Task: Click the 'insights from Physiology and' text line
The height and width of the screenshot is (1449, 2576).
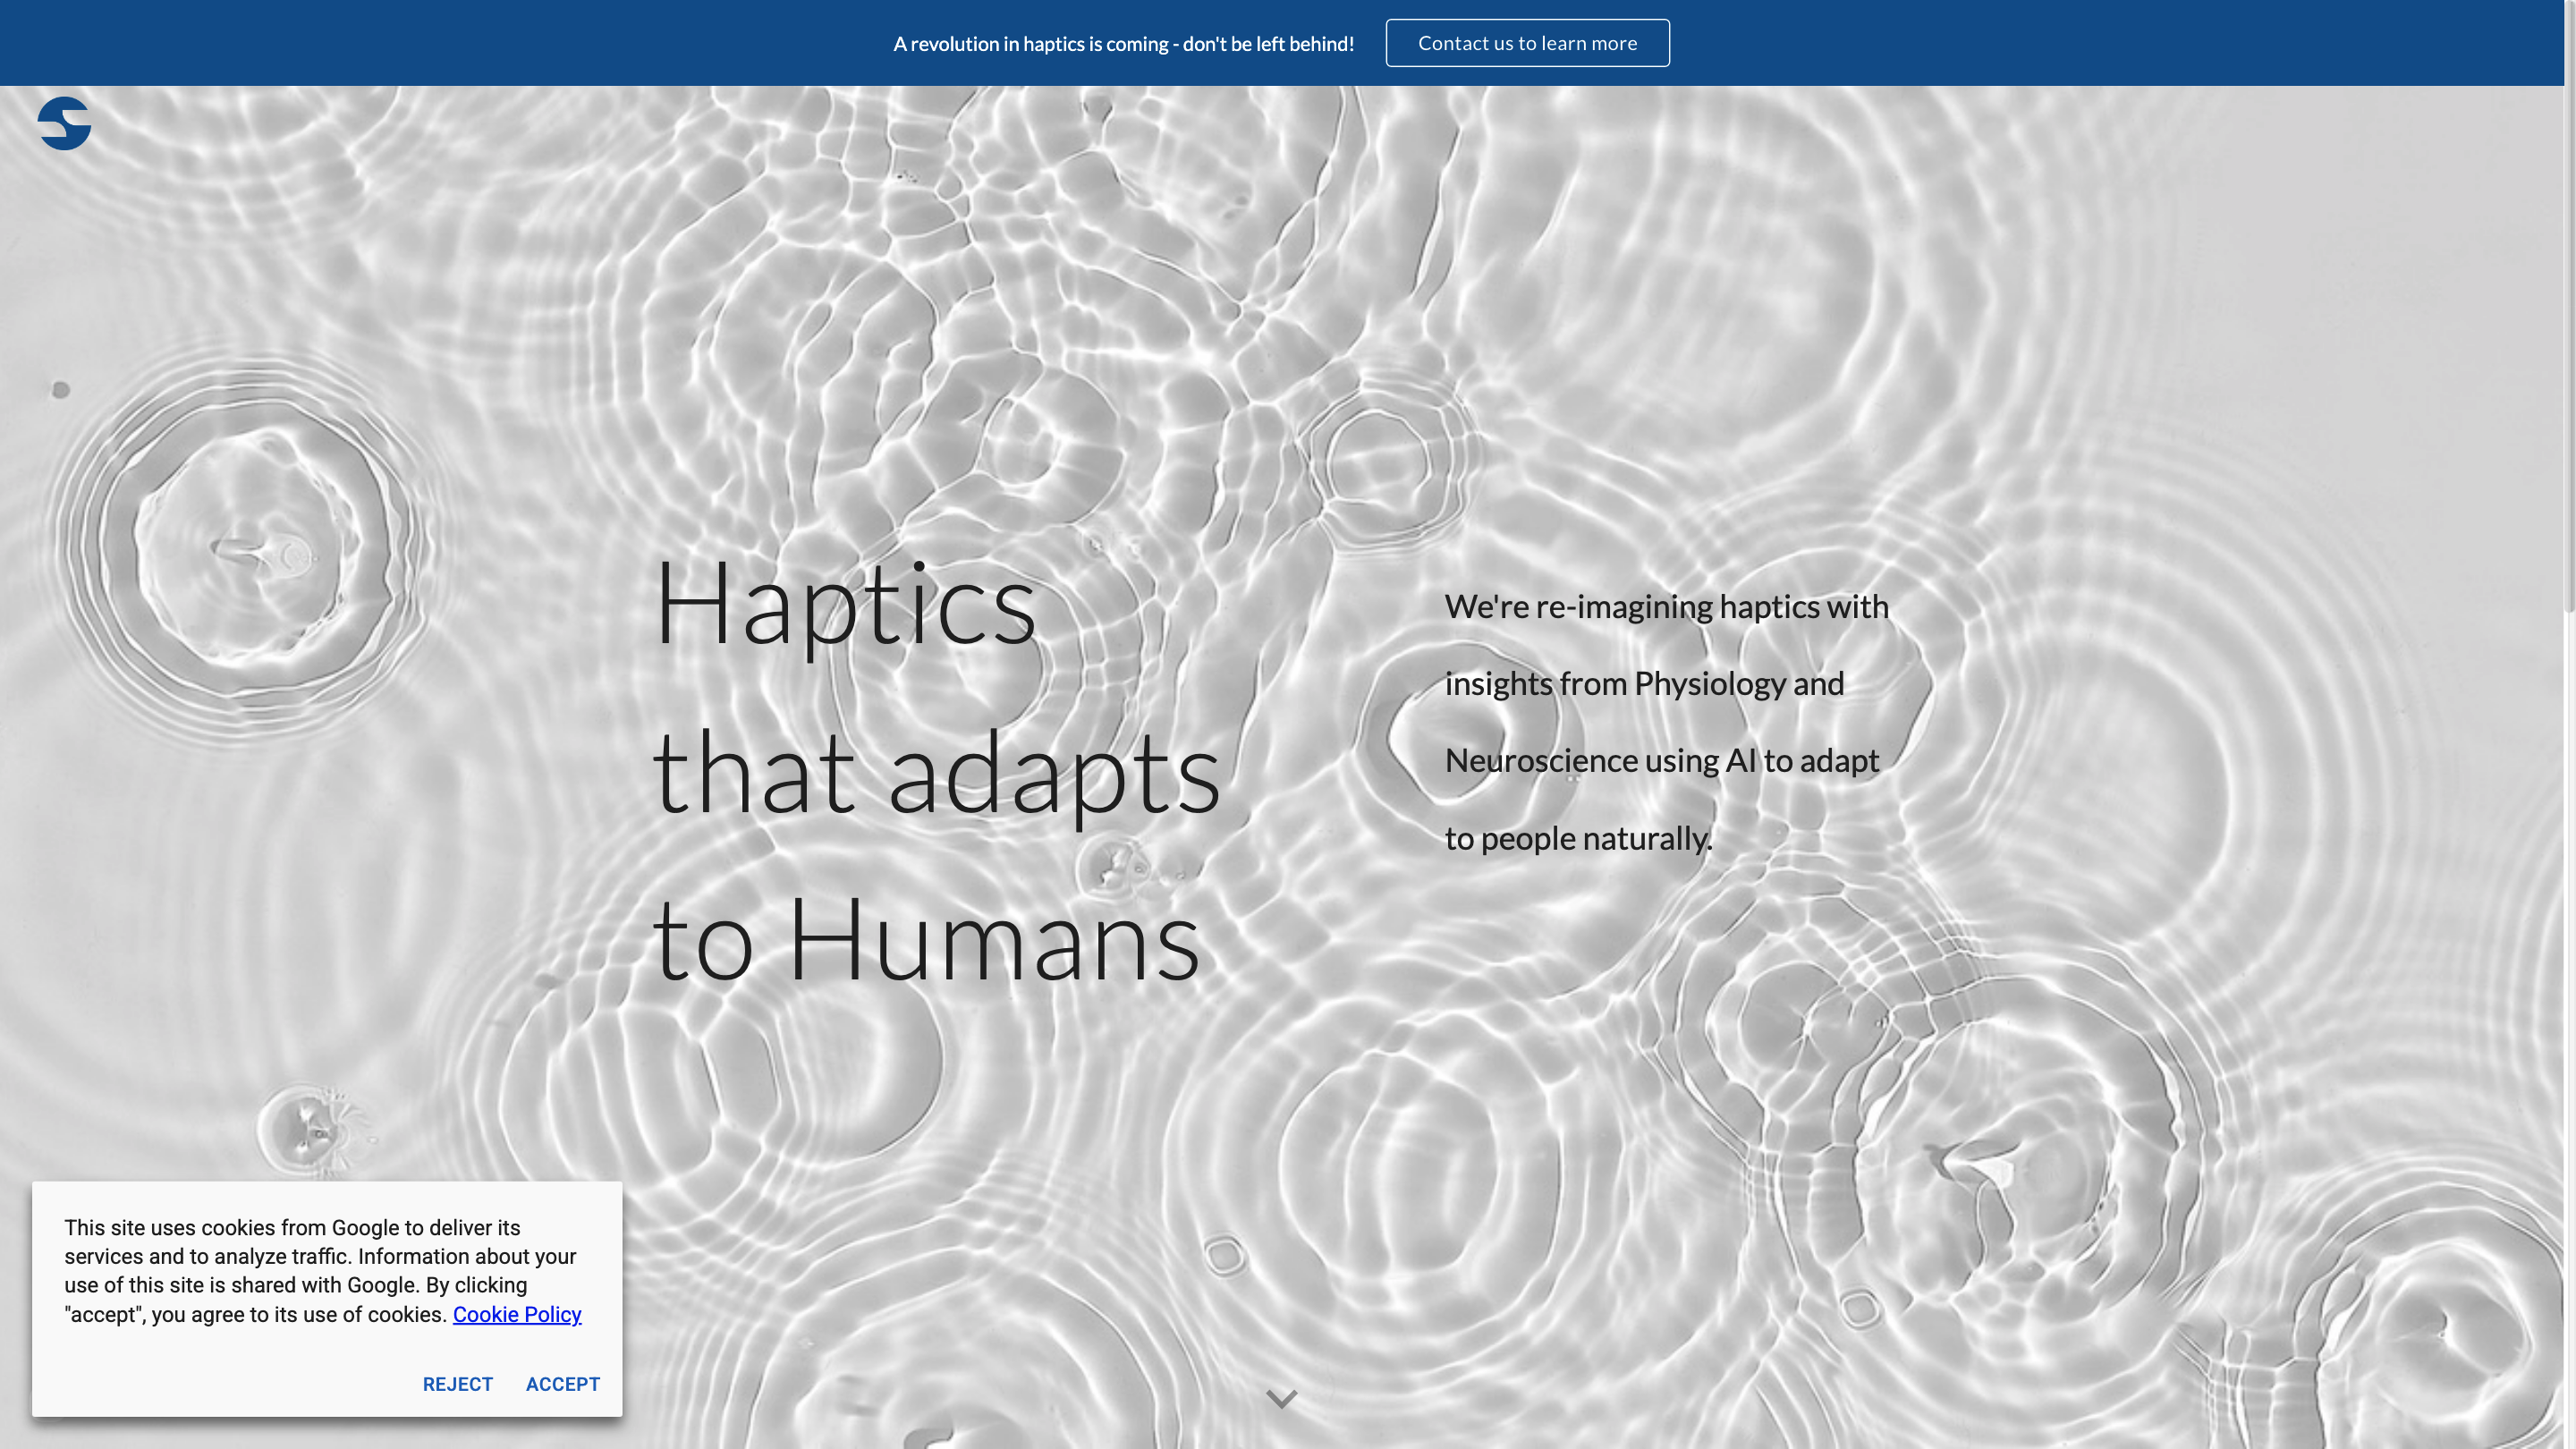Action: (1644, 683)
